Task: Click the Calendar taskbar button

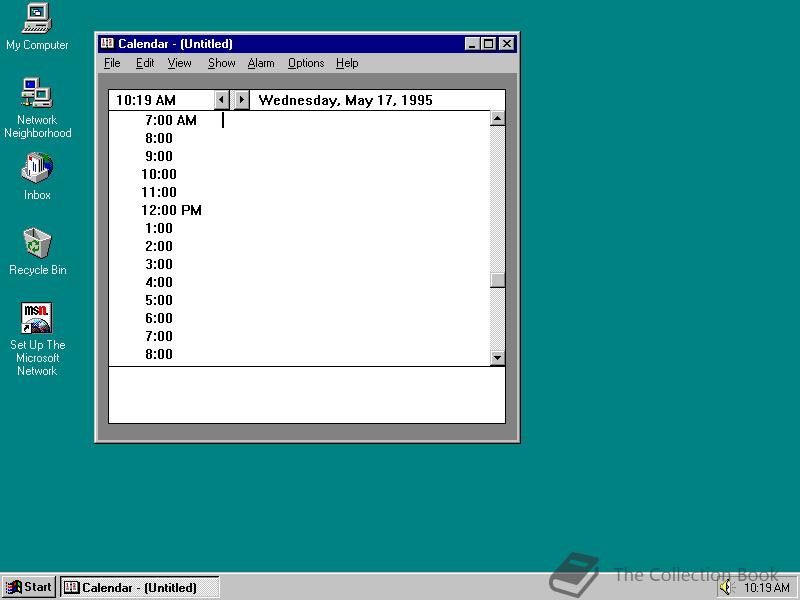Action: coord(139,587)
